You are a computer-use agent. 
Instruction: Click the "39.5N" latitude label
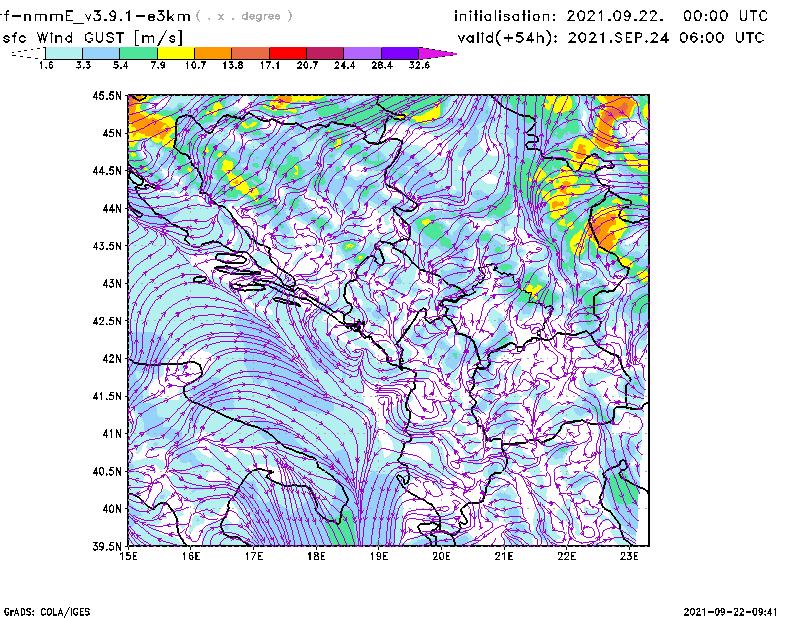click(x=107, y=547)
